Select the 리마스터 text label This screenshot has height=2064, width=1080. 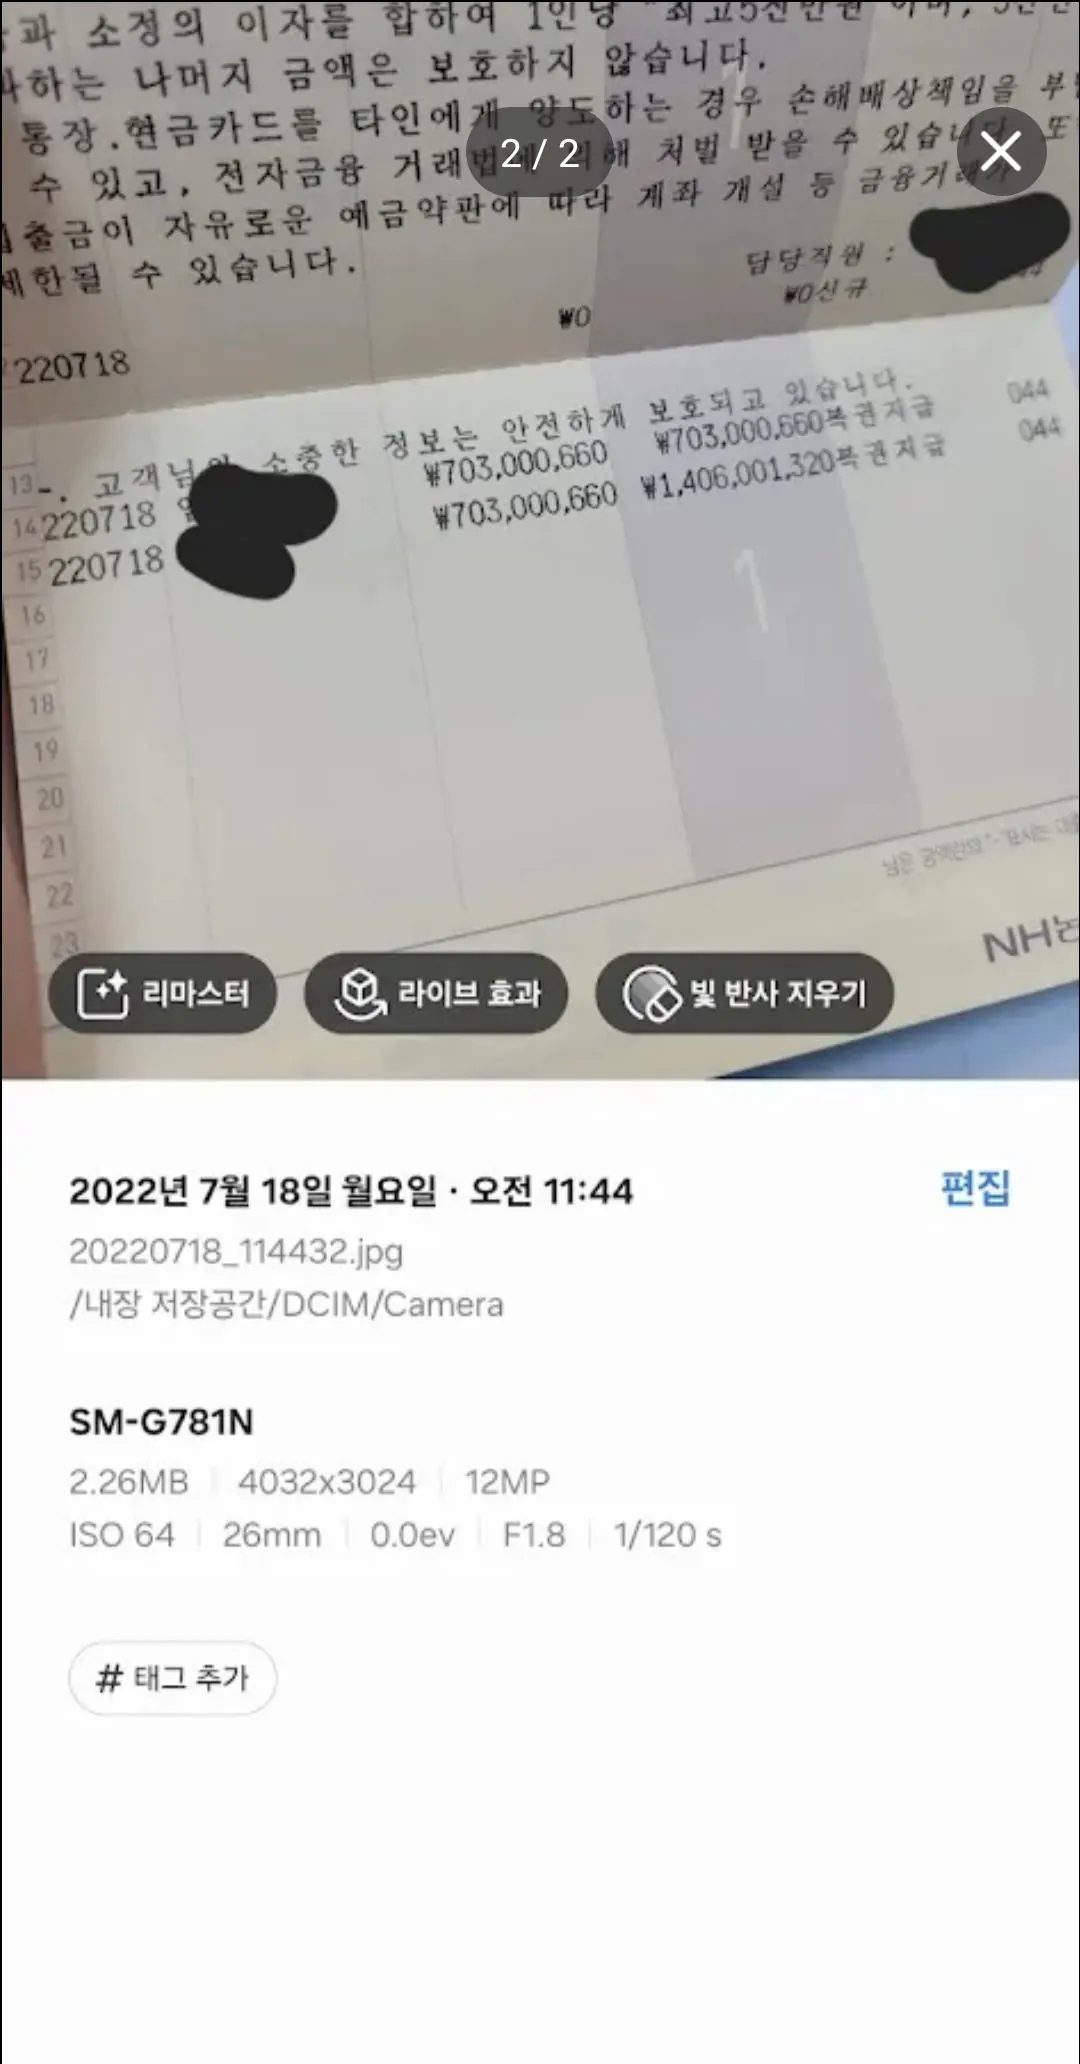(x=195, y=993)
